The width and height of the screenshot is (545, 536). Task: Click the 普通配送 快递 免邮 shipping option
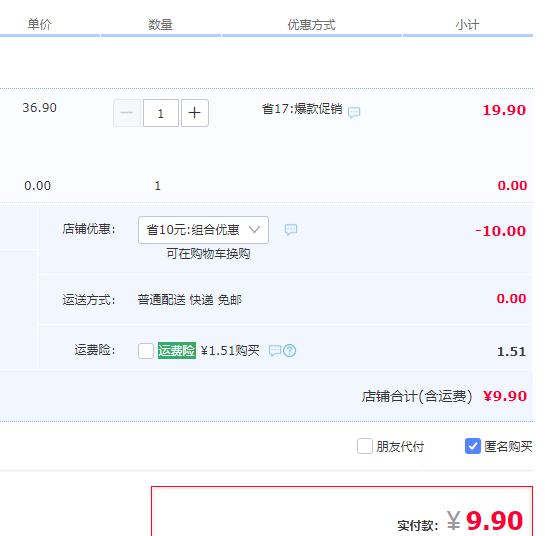pos(190,300)
